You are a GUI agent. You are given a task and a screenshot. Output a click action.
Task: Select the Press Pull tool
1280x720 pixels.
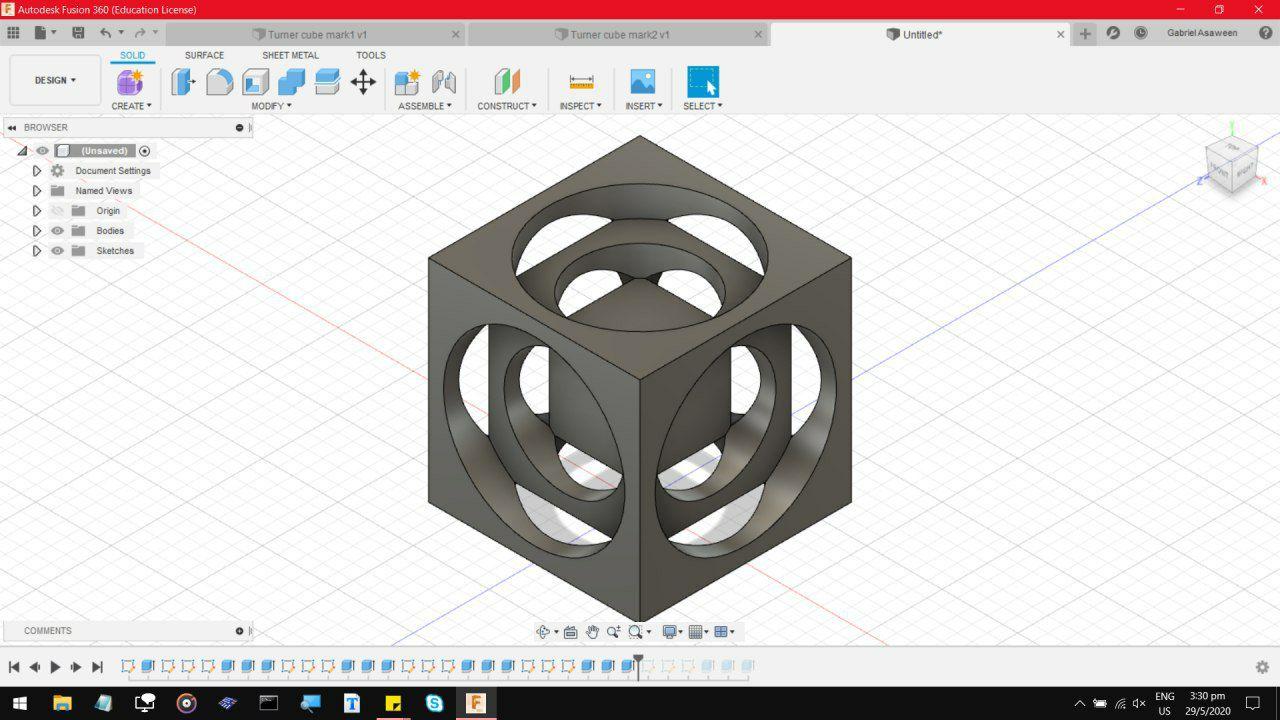pos(183,82)
